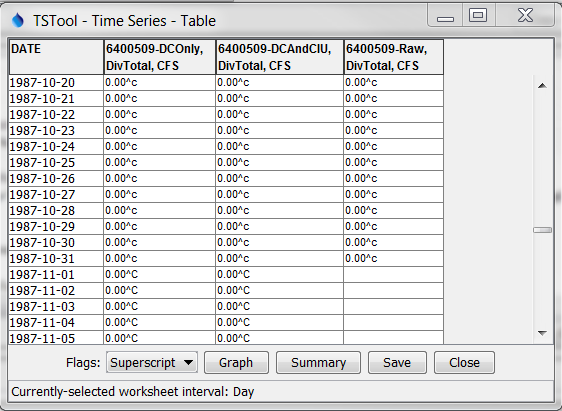Click the Flags dropdown arrow
The height and width of the screenshot is (411, 562).
[188, 363]
